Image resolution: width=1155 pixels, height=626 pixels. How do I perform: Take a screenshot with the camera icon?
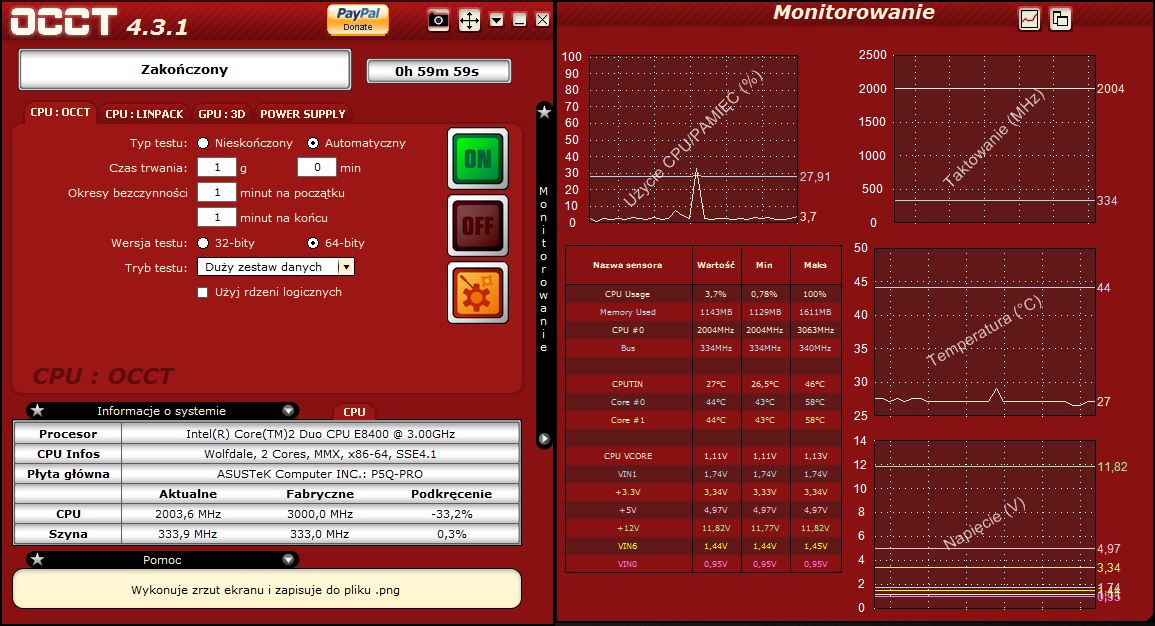pyautogui.click(x=438, y=20)
